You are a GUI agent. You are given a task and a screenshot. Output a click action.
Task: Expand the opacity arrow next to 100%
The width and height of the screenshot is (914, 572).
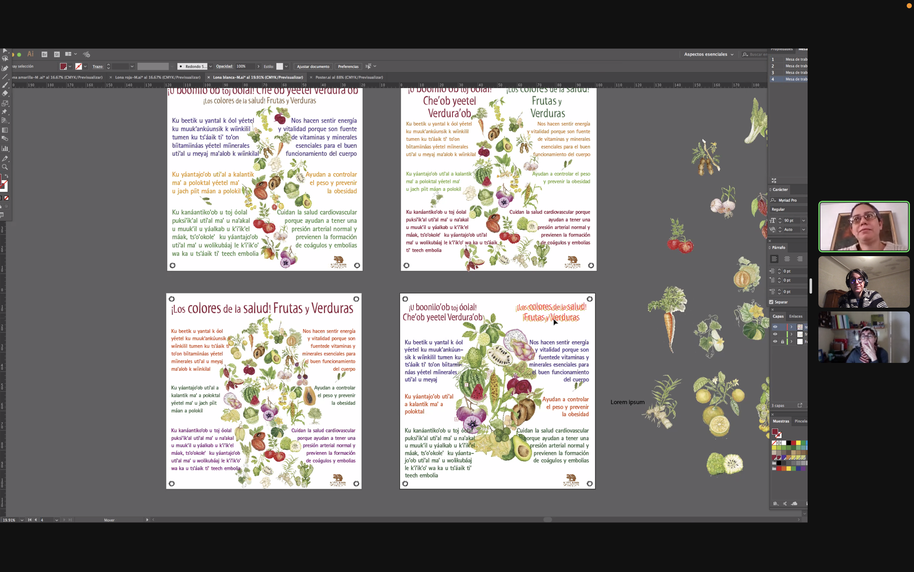[258, 66]
